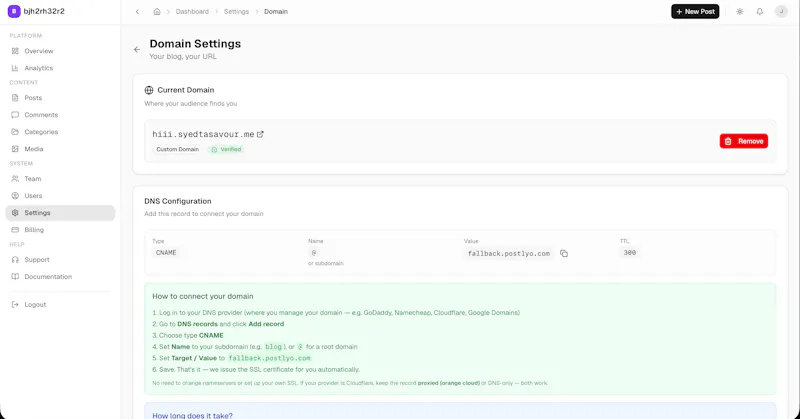This screenshot has width=800, height=419.
Task: Click the 'How to connect your domain' heading
Action: [203, 296]
